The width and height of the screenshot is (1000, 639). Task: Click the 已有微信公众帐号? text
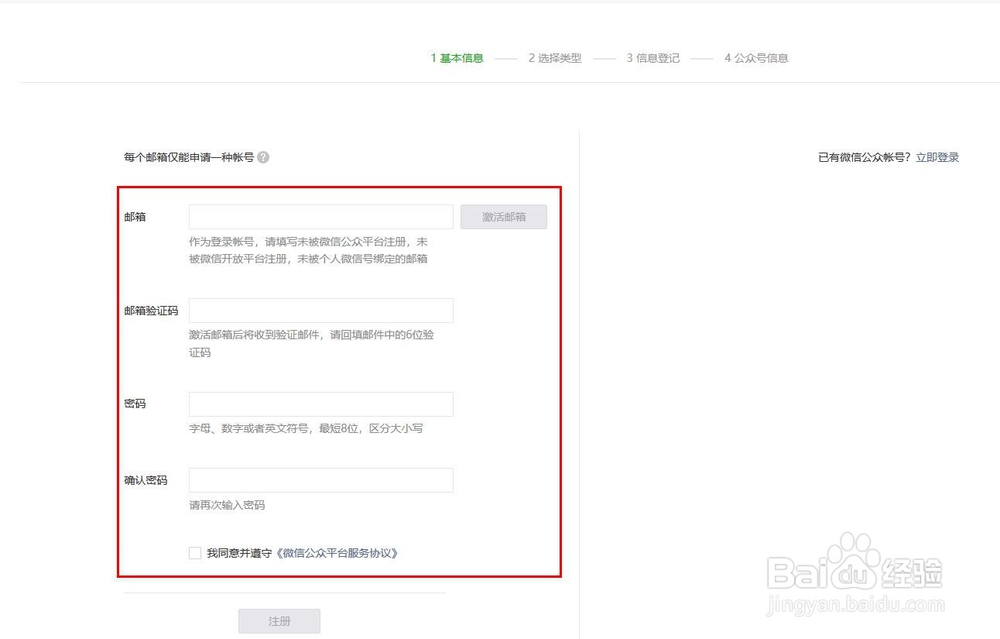864,158
